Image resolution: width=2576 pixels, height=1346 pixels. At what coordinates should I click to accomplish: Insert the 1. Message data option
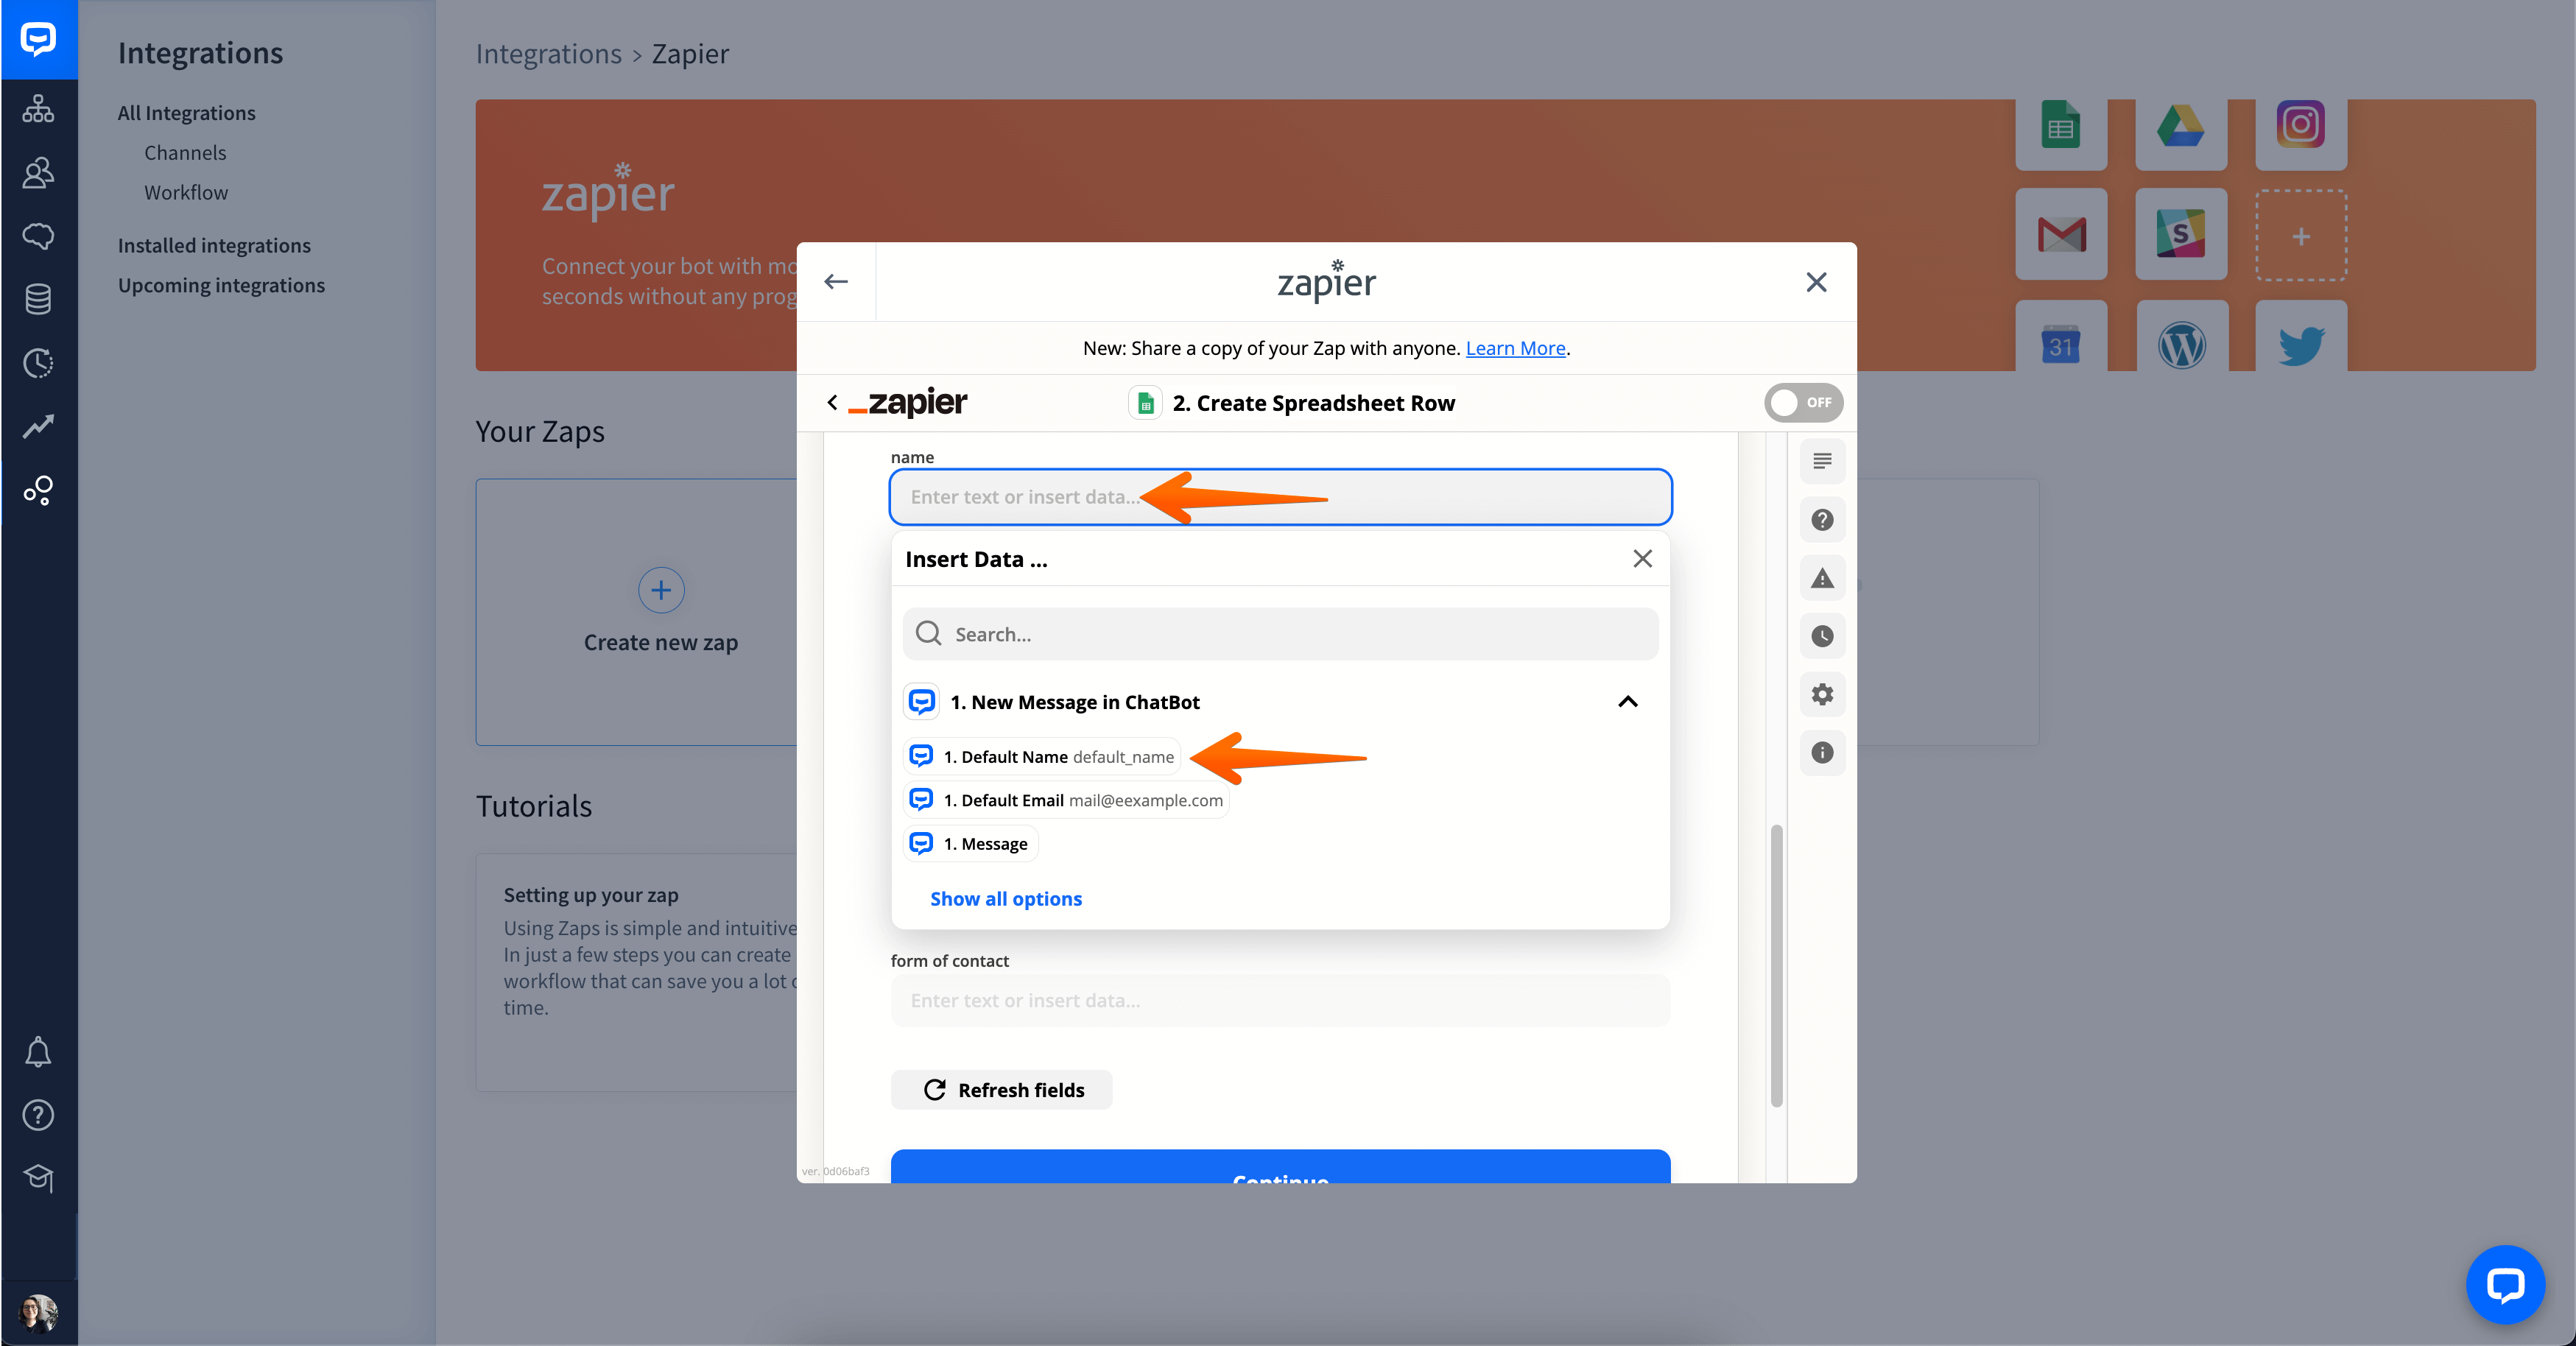pos(970,844)
